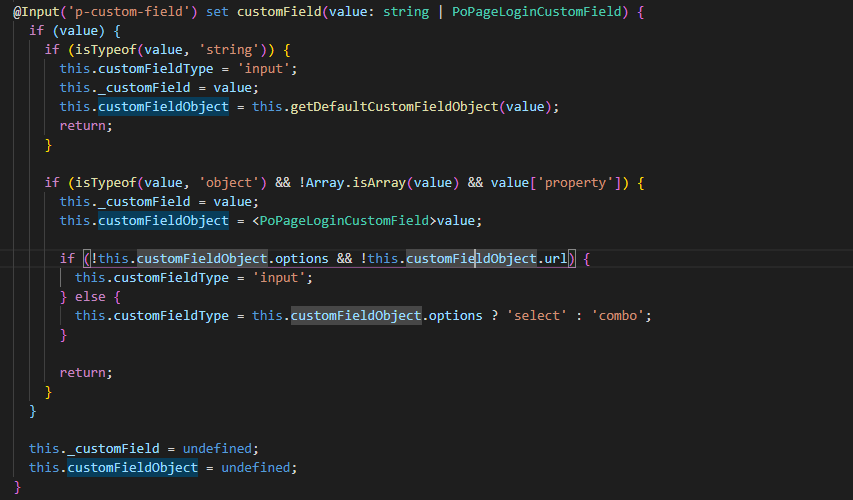Click the 'string' literal inside isTypeof call
Viewport: 853px width, 500px height.
point(229,50)
